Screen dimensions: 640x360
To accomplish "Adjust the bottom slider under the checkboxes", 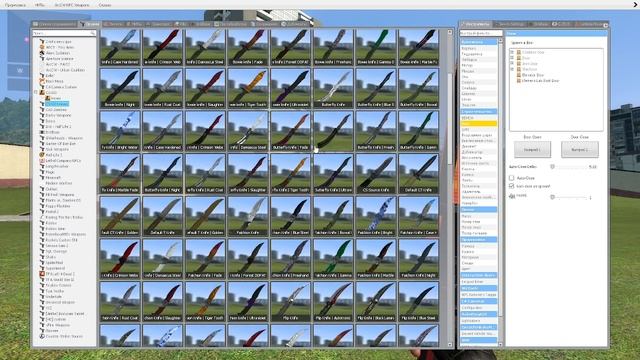I will (569, 197).
